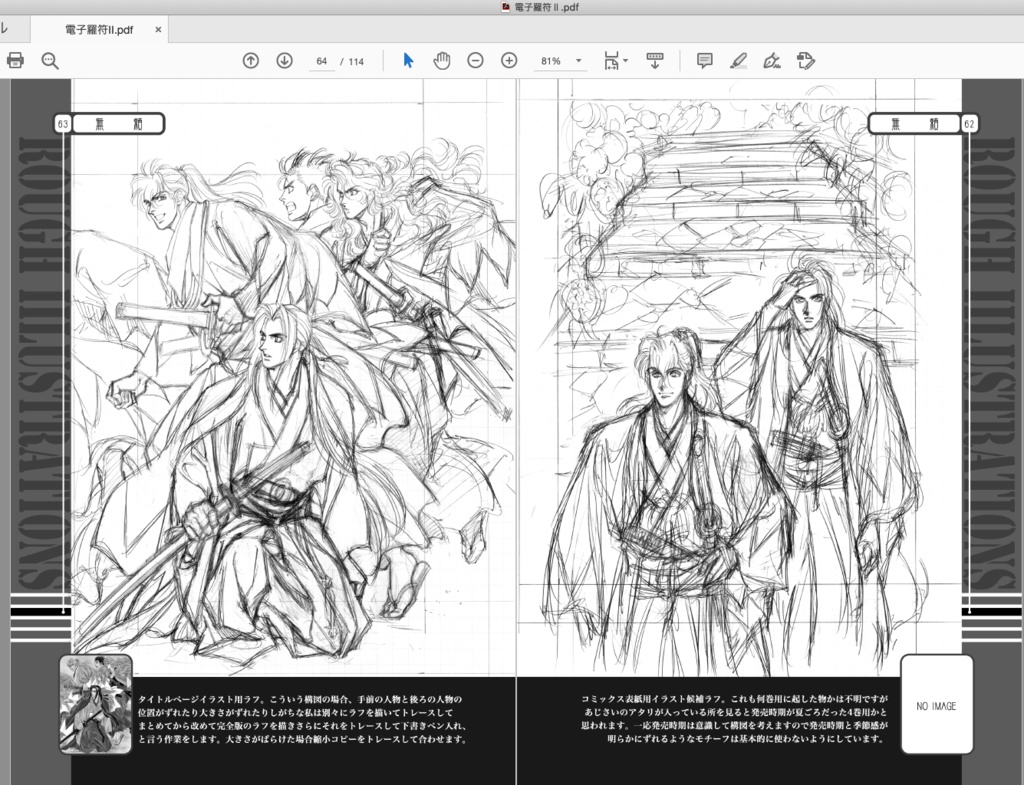The image size is (1024, 785).
Task: Select the Highlight text pen tool
Action: click(739, 61)
